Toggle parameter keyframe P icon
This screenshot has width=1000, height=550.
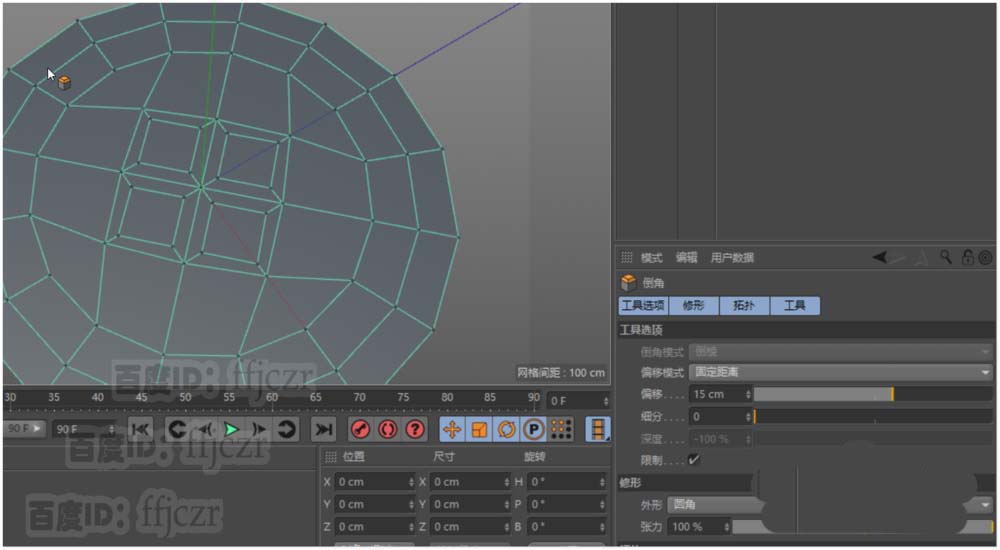point(533,429)
